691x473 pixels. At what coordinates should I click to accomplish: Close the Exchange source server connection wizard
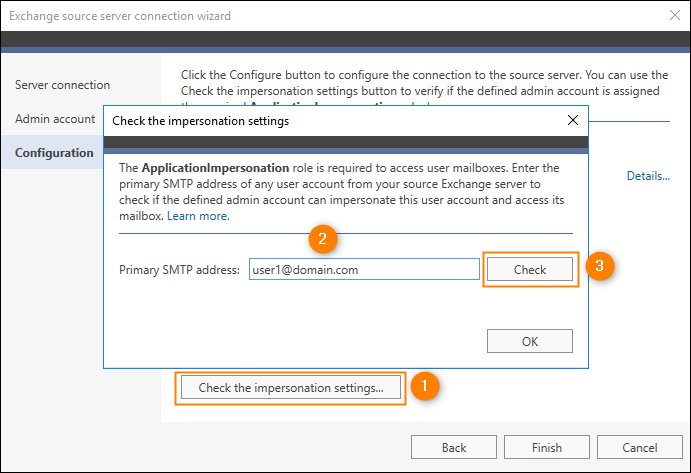point(674,15)
